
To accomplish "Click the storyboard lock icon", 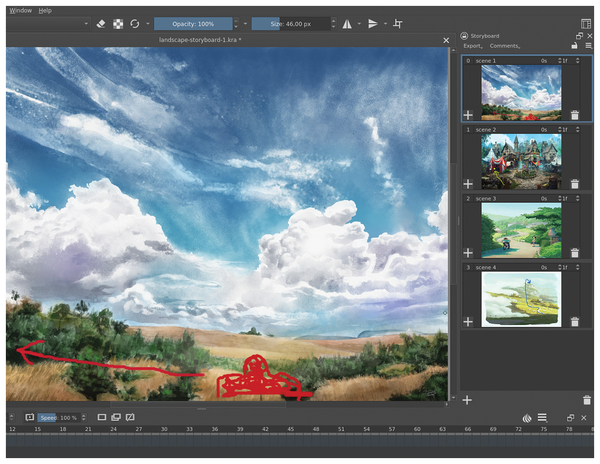I will [575, 46].
